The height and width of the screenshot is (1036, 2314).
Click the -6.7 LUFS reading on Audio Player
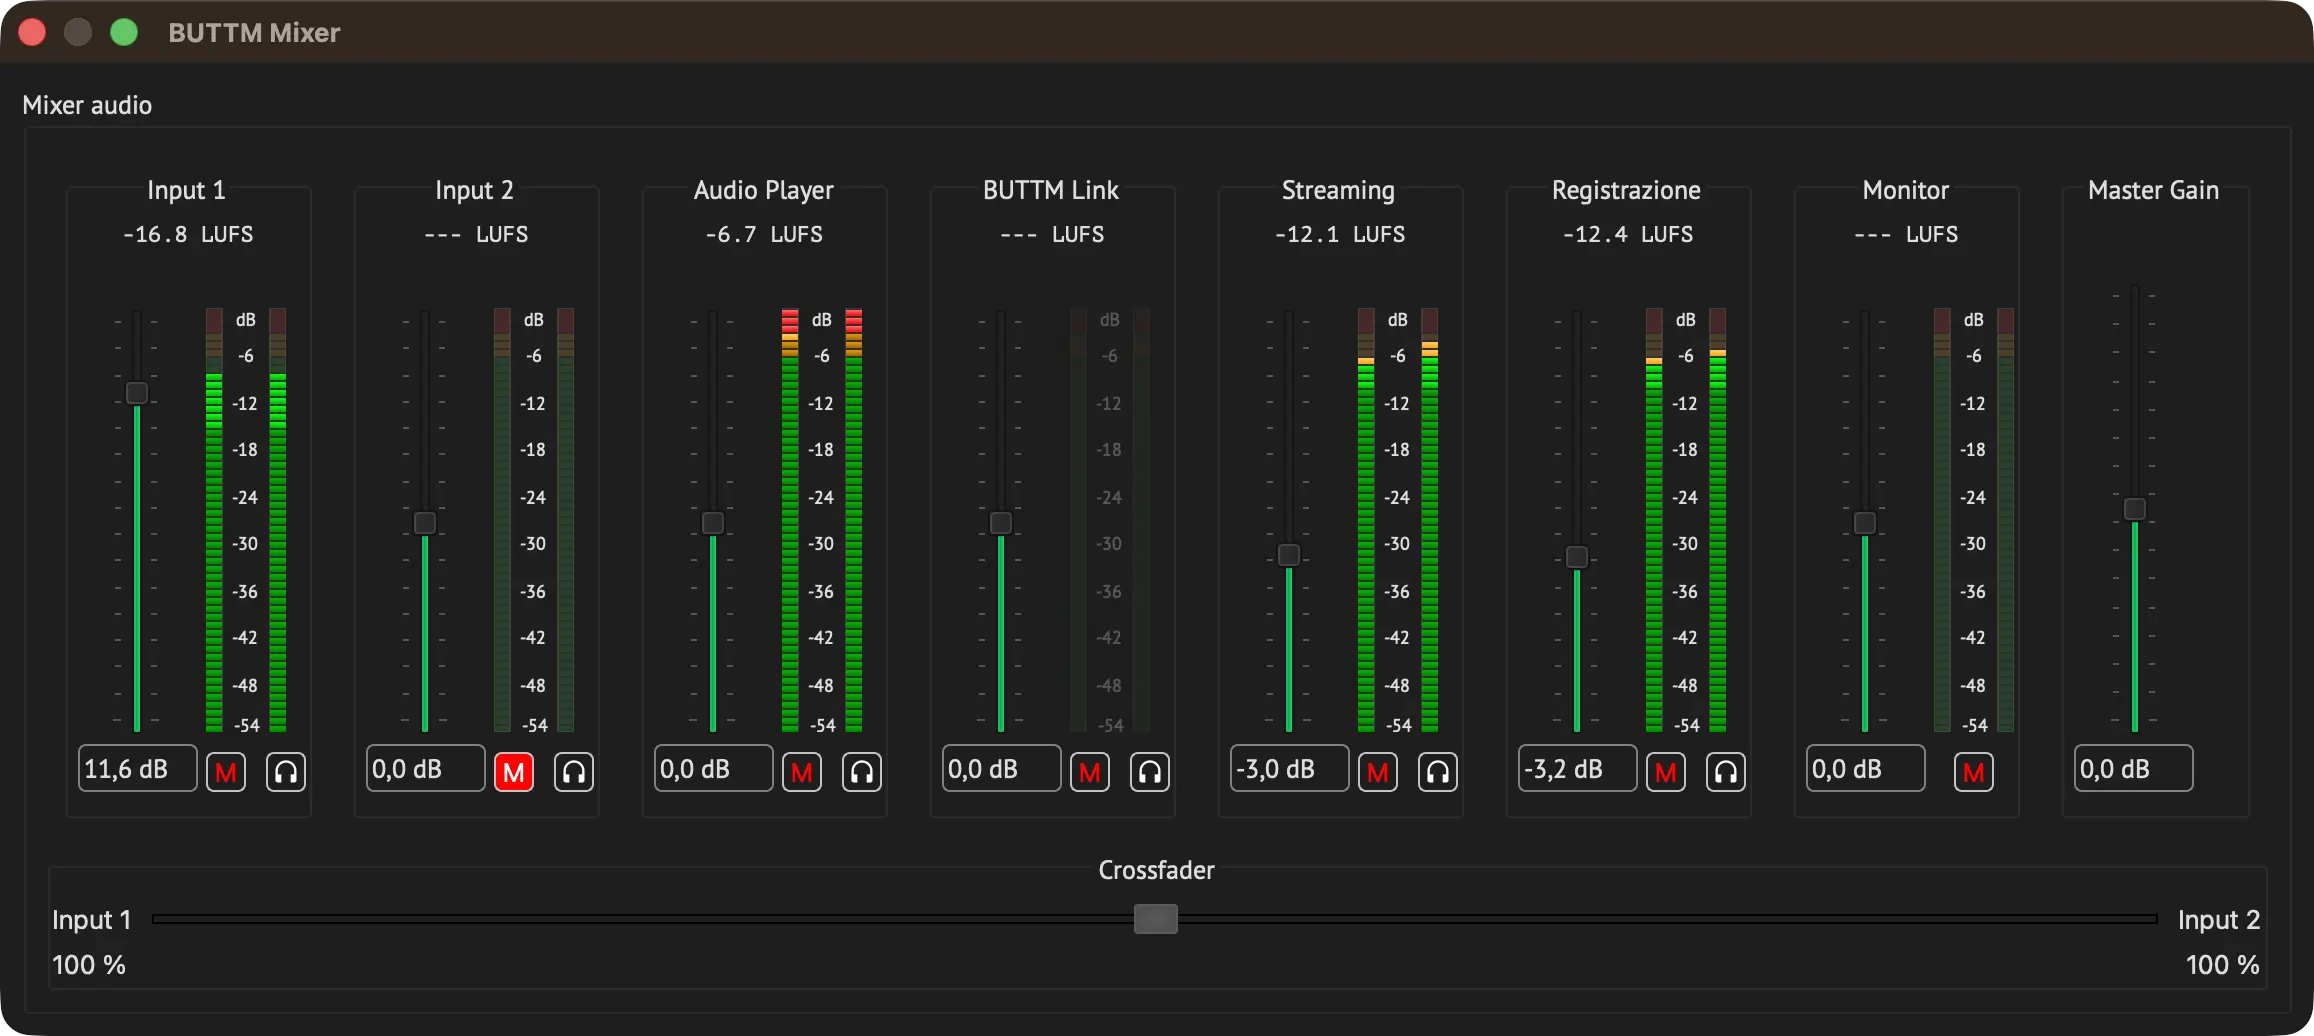[764, 235]
